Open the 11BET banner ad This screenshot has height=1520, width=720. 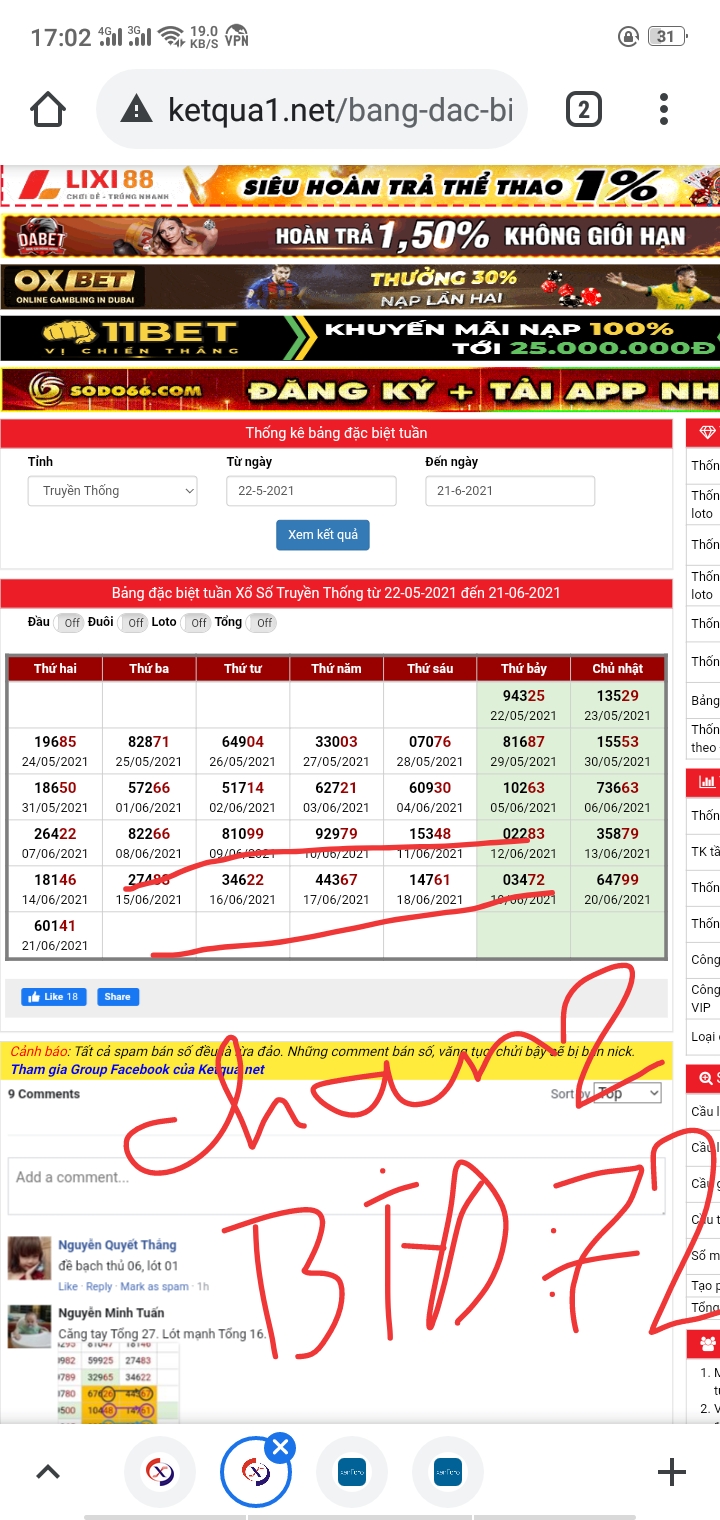[360, 338]
